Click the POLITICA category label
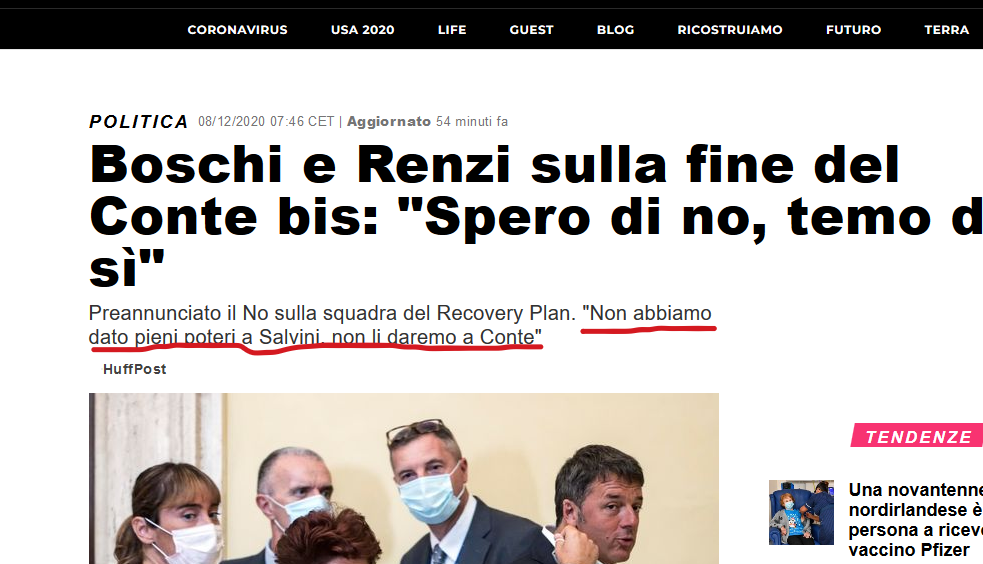 [x=139, y=122]
